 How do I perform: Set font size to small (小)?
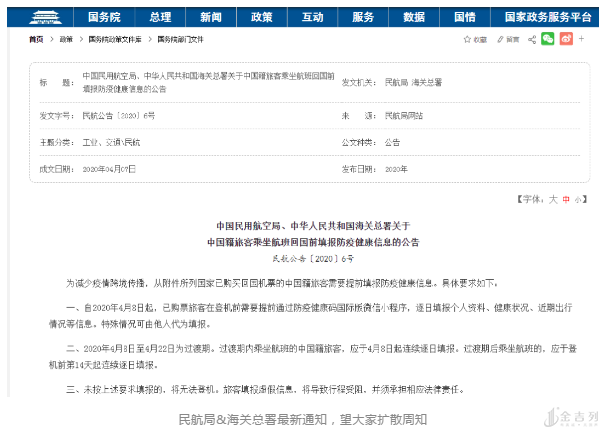tap(577, 198)
